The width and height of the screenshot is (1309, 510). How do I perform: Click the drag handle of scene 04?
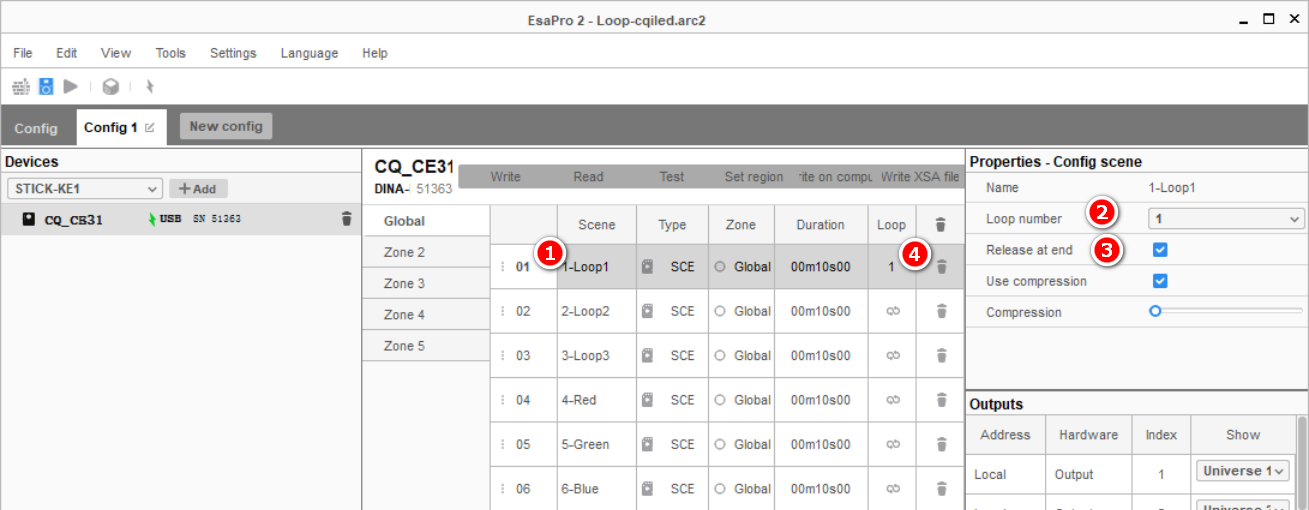click(503, 400)
